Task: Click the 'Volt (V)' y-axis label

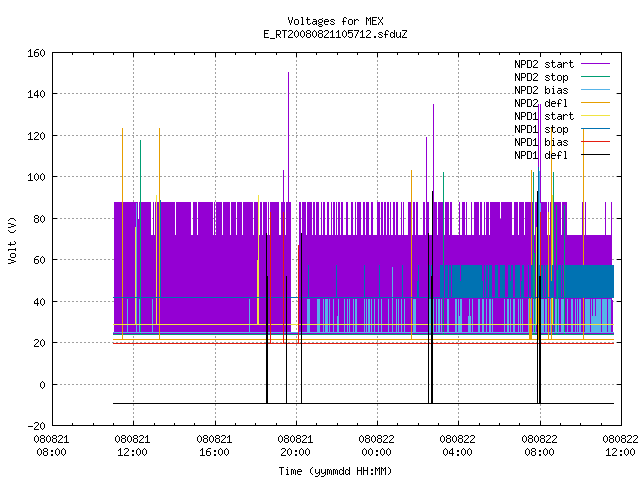Action: 12,240
